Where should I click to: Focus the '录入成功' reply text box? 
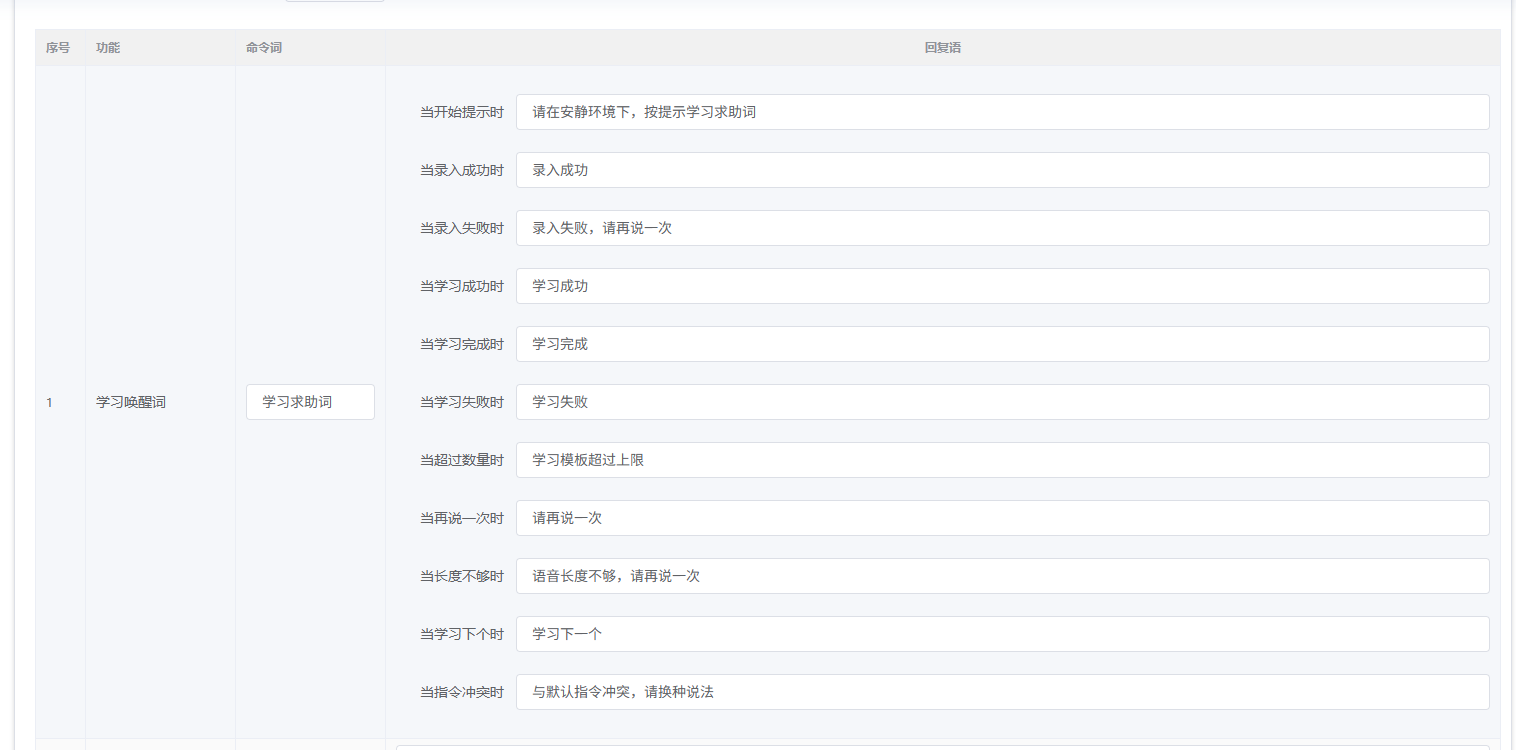point(1002,170)
